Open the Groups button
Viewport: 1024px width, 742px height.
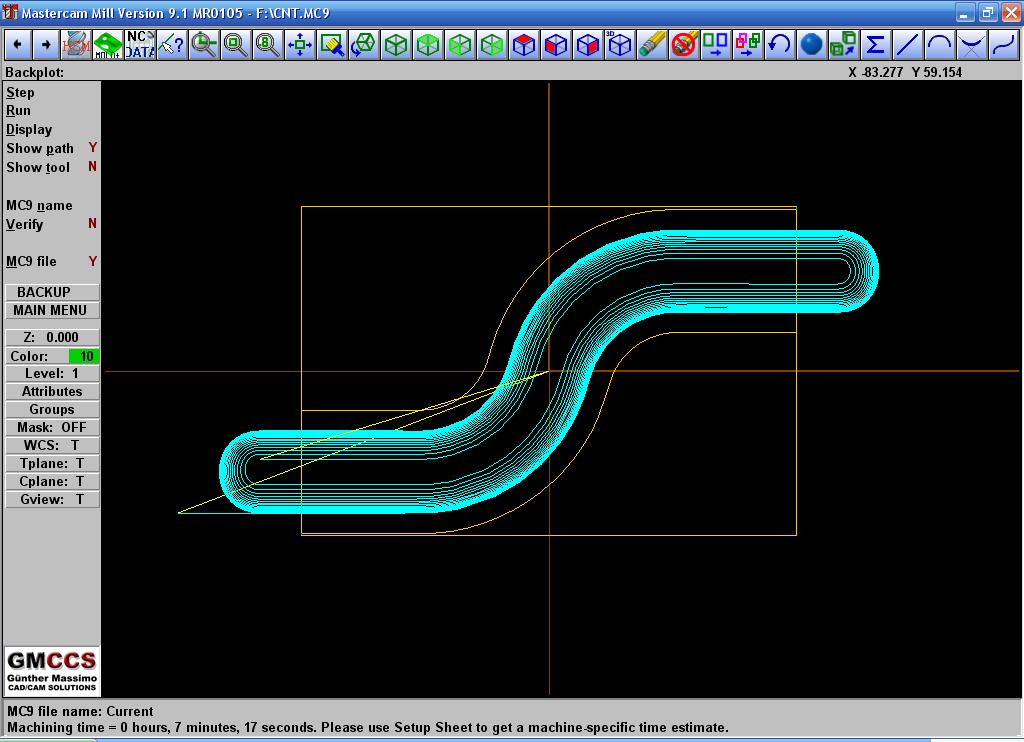(52, 410)
